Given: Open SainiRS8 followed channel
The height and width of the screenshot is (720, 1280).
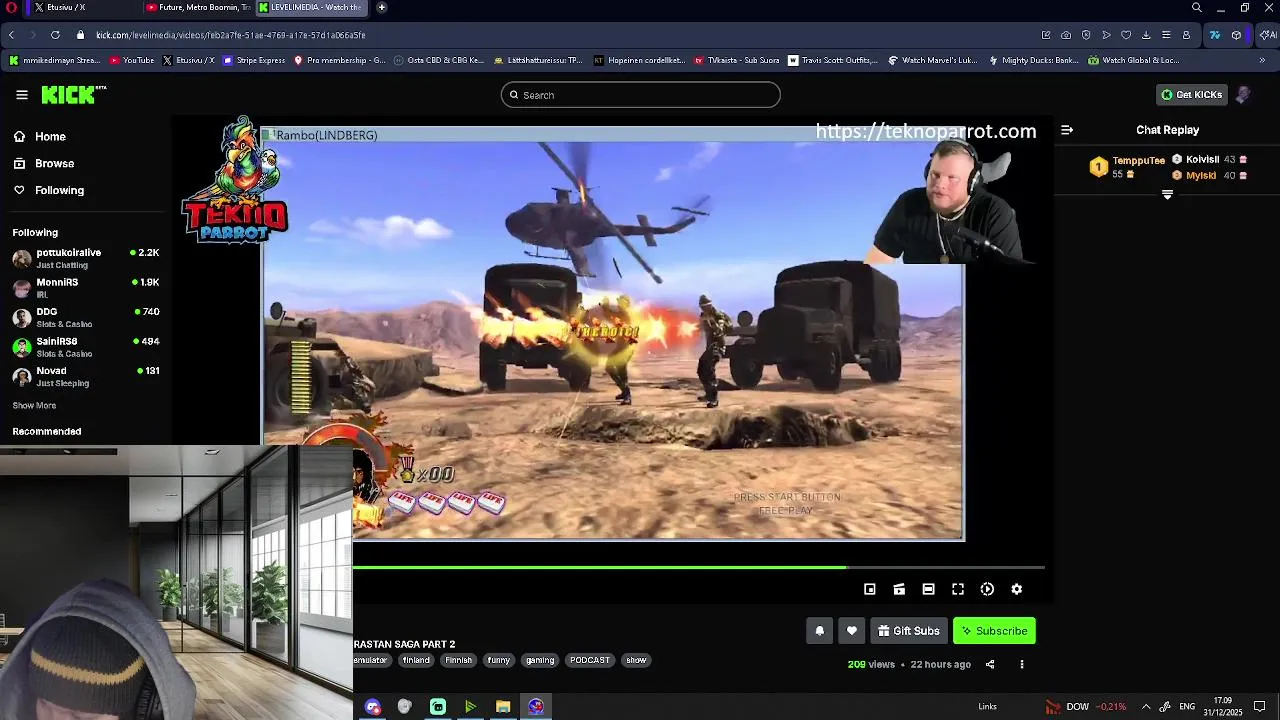Looking at the screenshot, I should (86, 347).
